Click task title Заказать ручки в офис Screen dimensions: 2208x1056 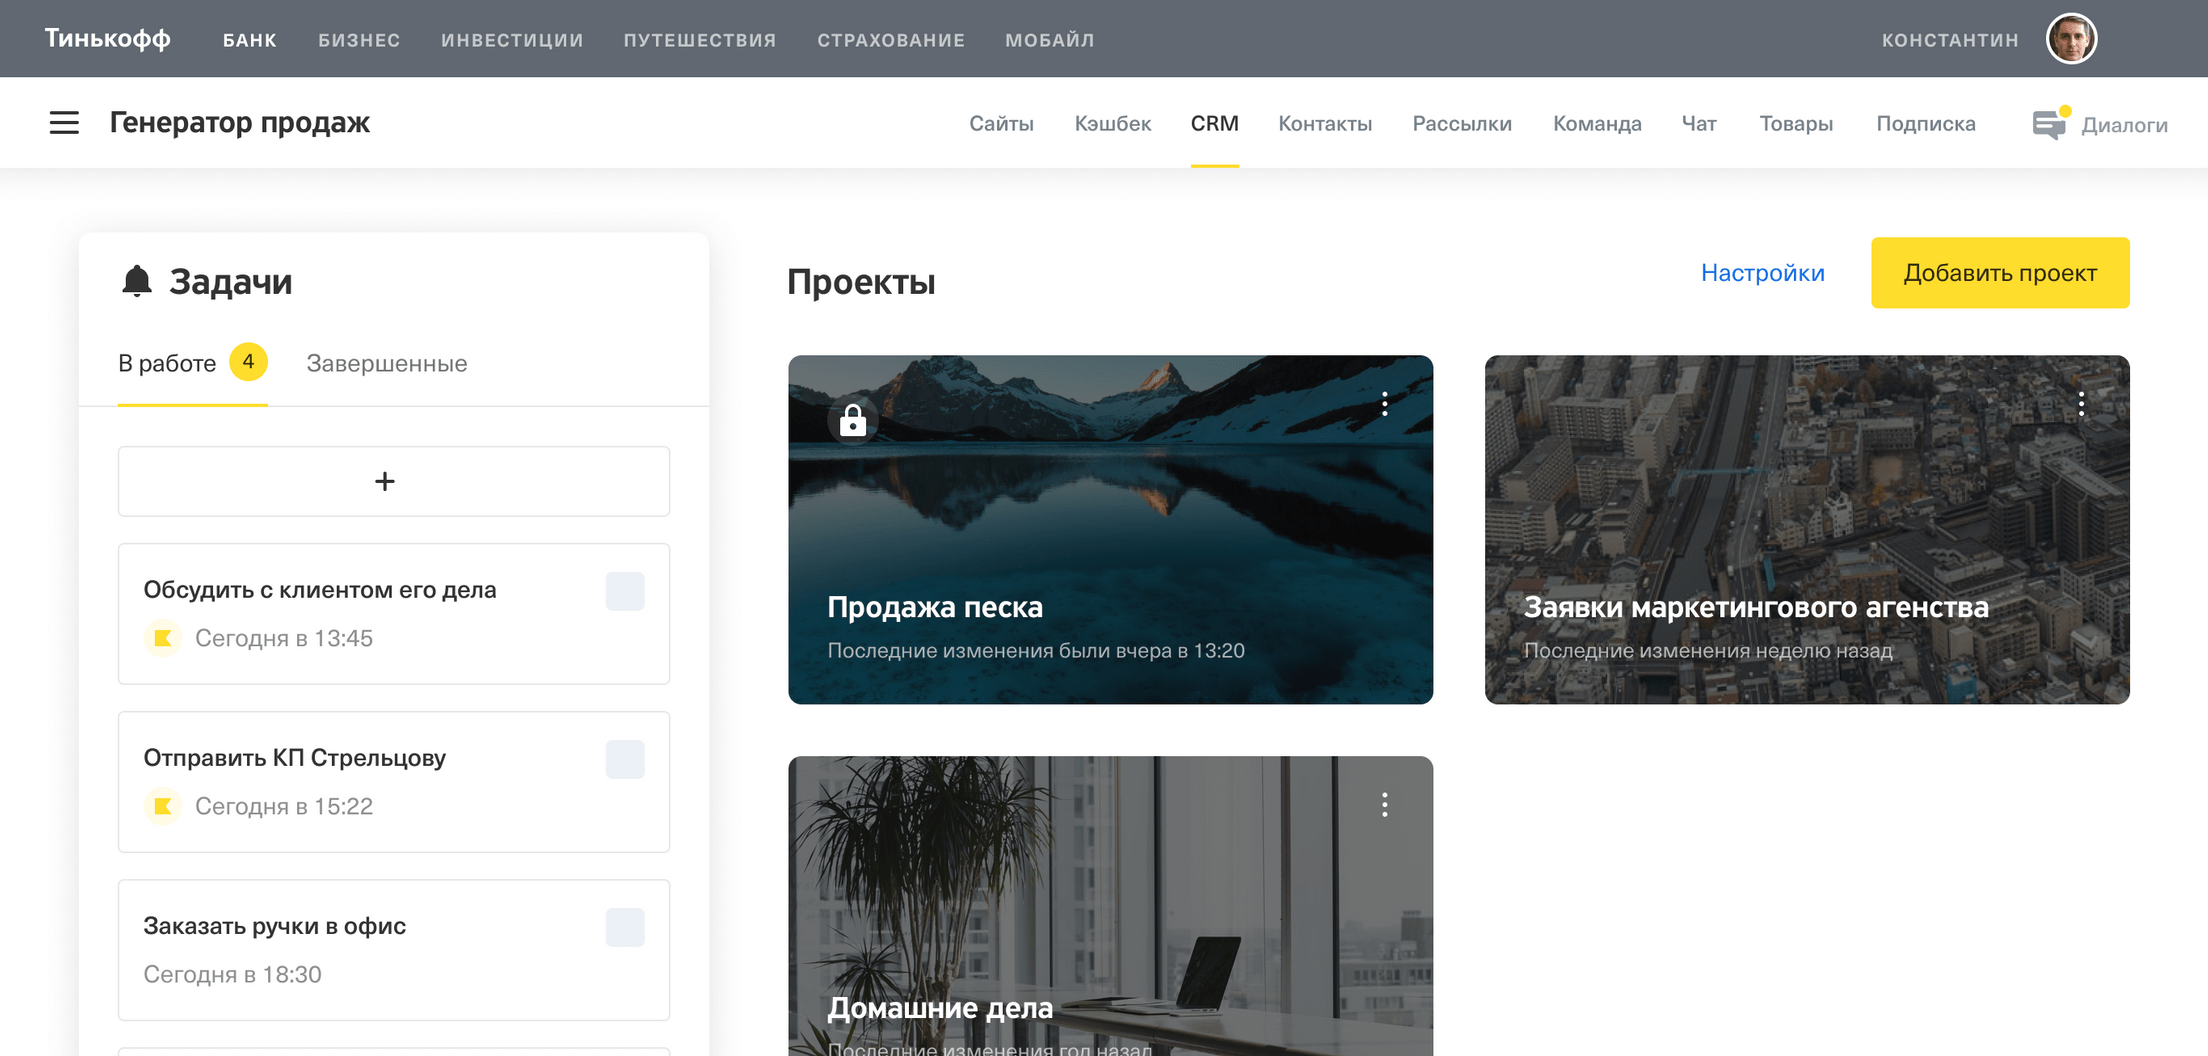point(275,926)
